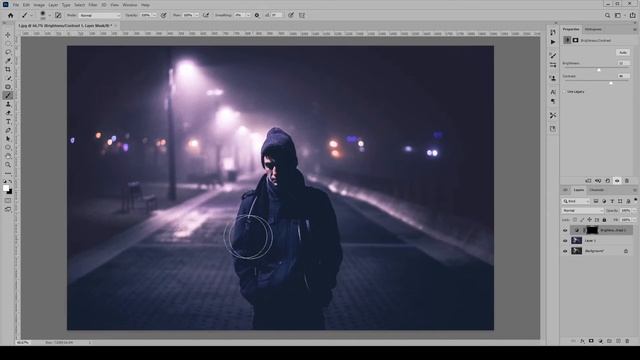Open the Select menu
The height and width of the screenshot is (360, 640).
click(79, 5)
